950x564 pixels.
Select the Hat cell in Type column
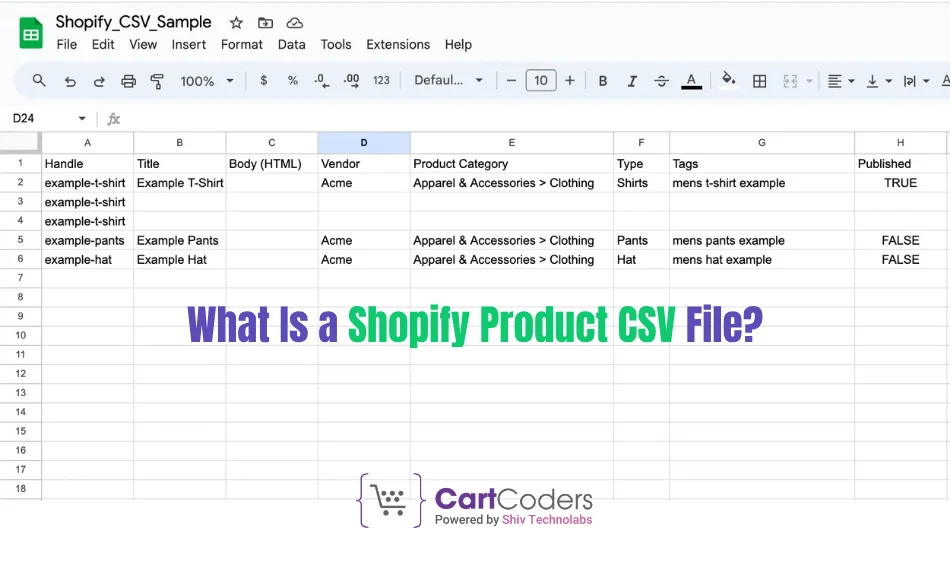[x=641, y=259]
